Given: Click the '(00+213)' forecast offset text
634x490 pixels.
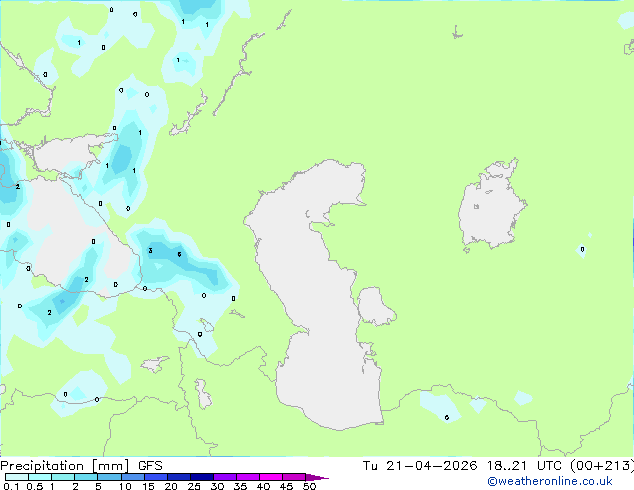Looking at the screenshot, I should [602, 466].
